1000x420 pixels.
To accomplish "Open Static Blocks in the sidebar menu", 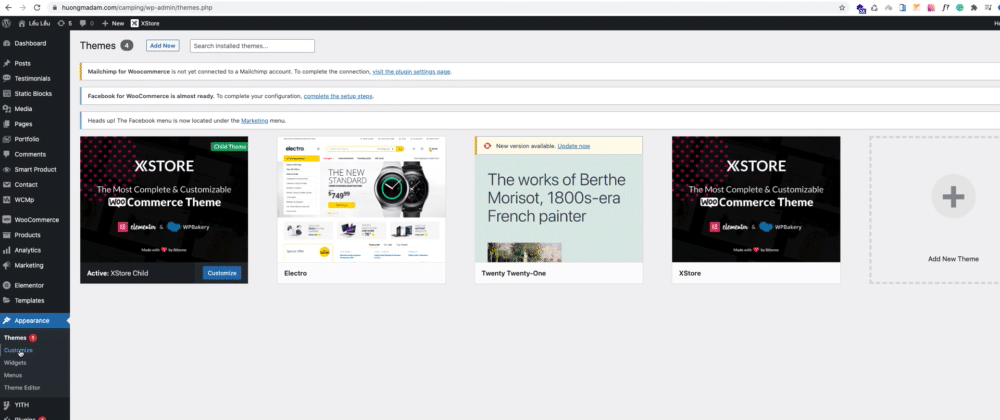I will coord(33,94).
